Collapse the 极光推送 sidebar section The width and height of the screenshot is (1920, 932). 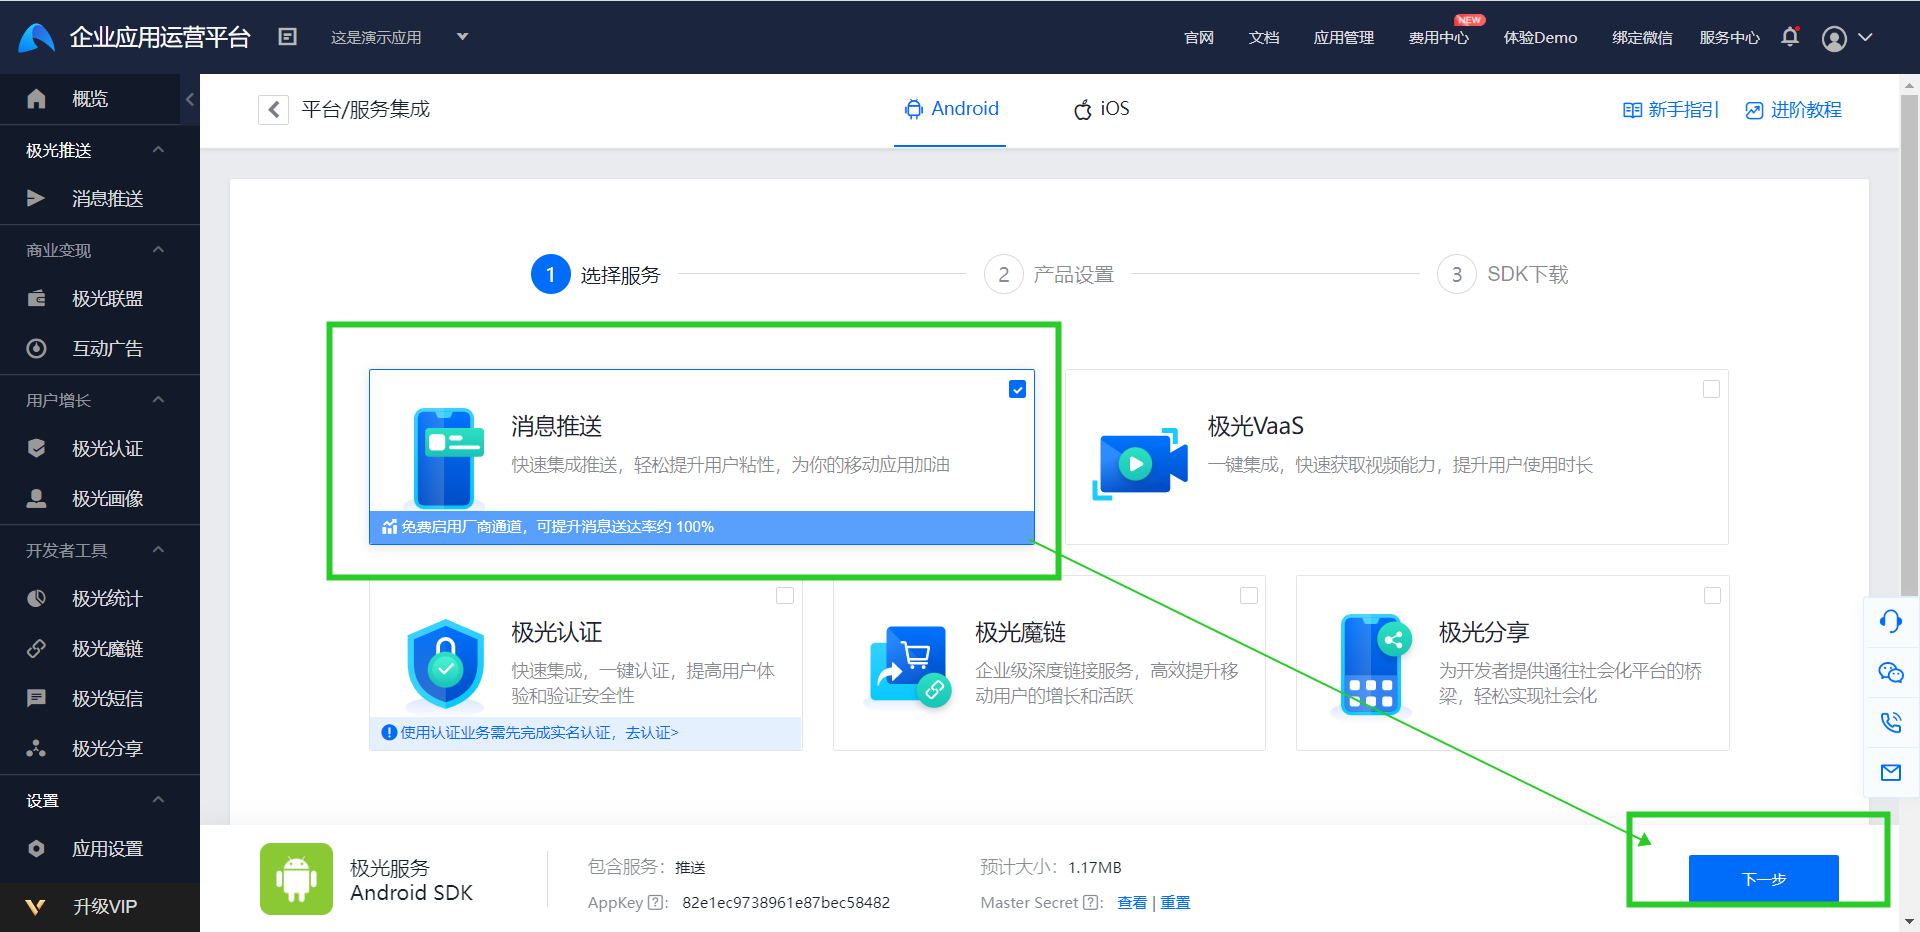[x=158, y=150]
